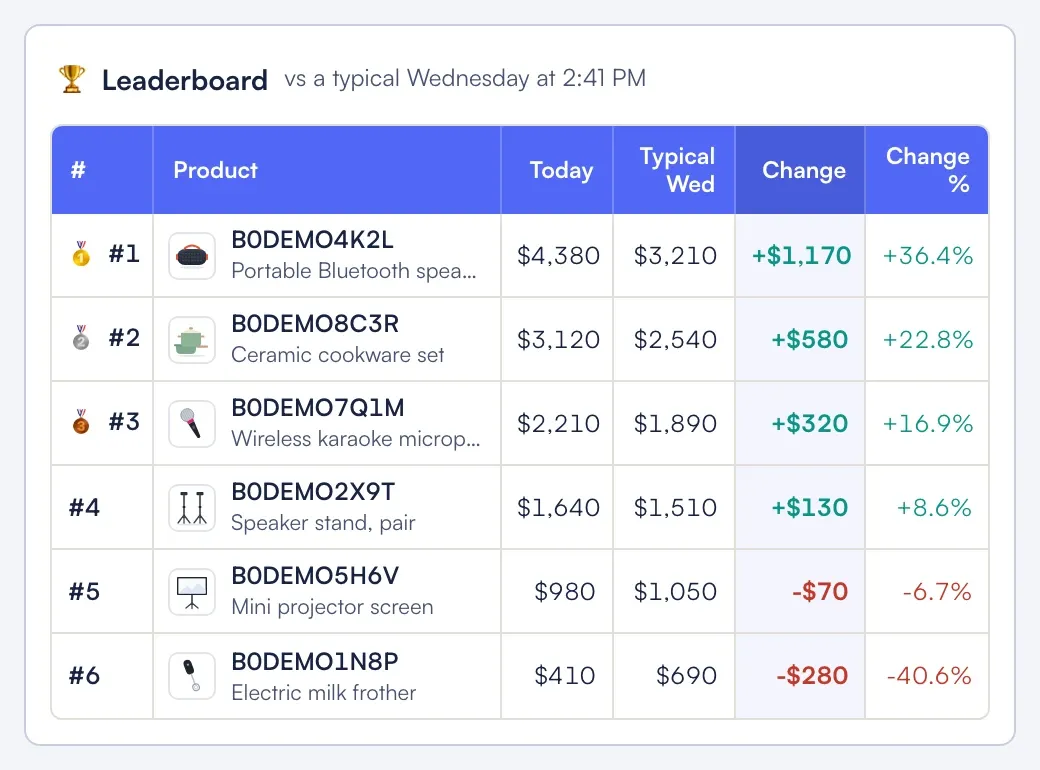Click the $3,120 Today value
This screenshot has width=1040, height=770.
558,340
